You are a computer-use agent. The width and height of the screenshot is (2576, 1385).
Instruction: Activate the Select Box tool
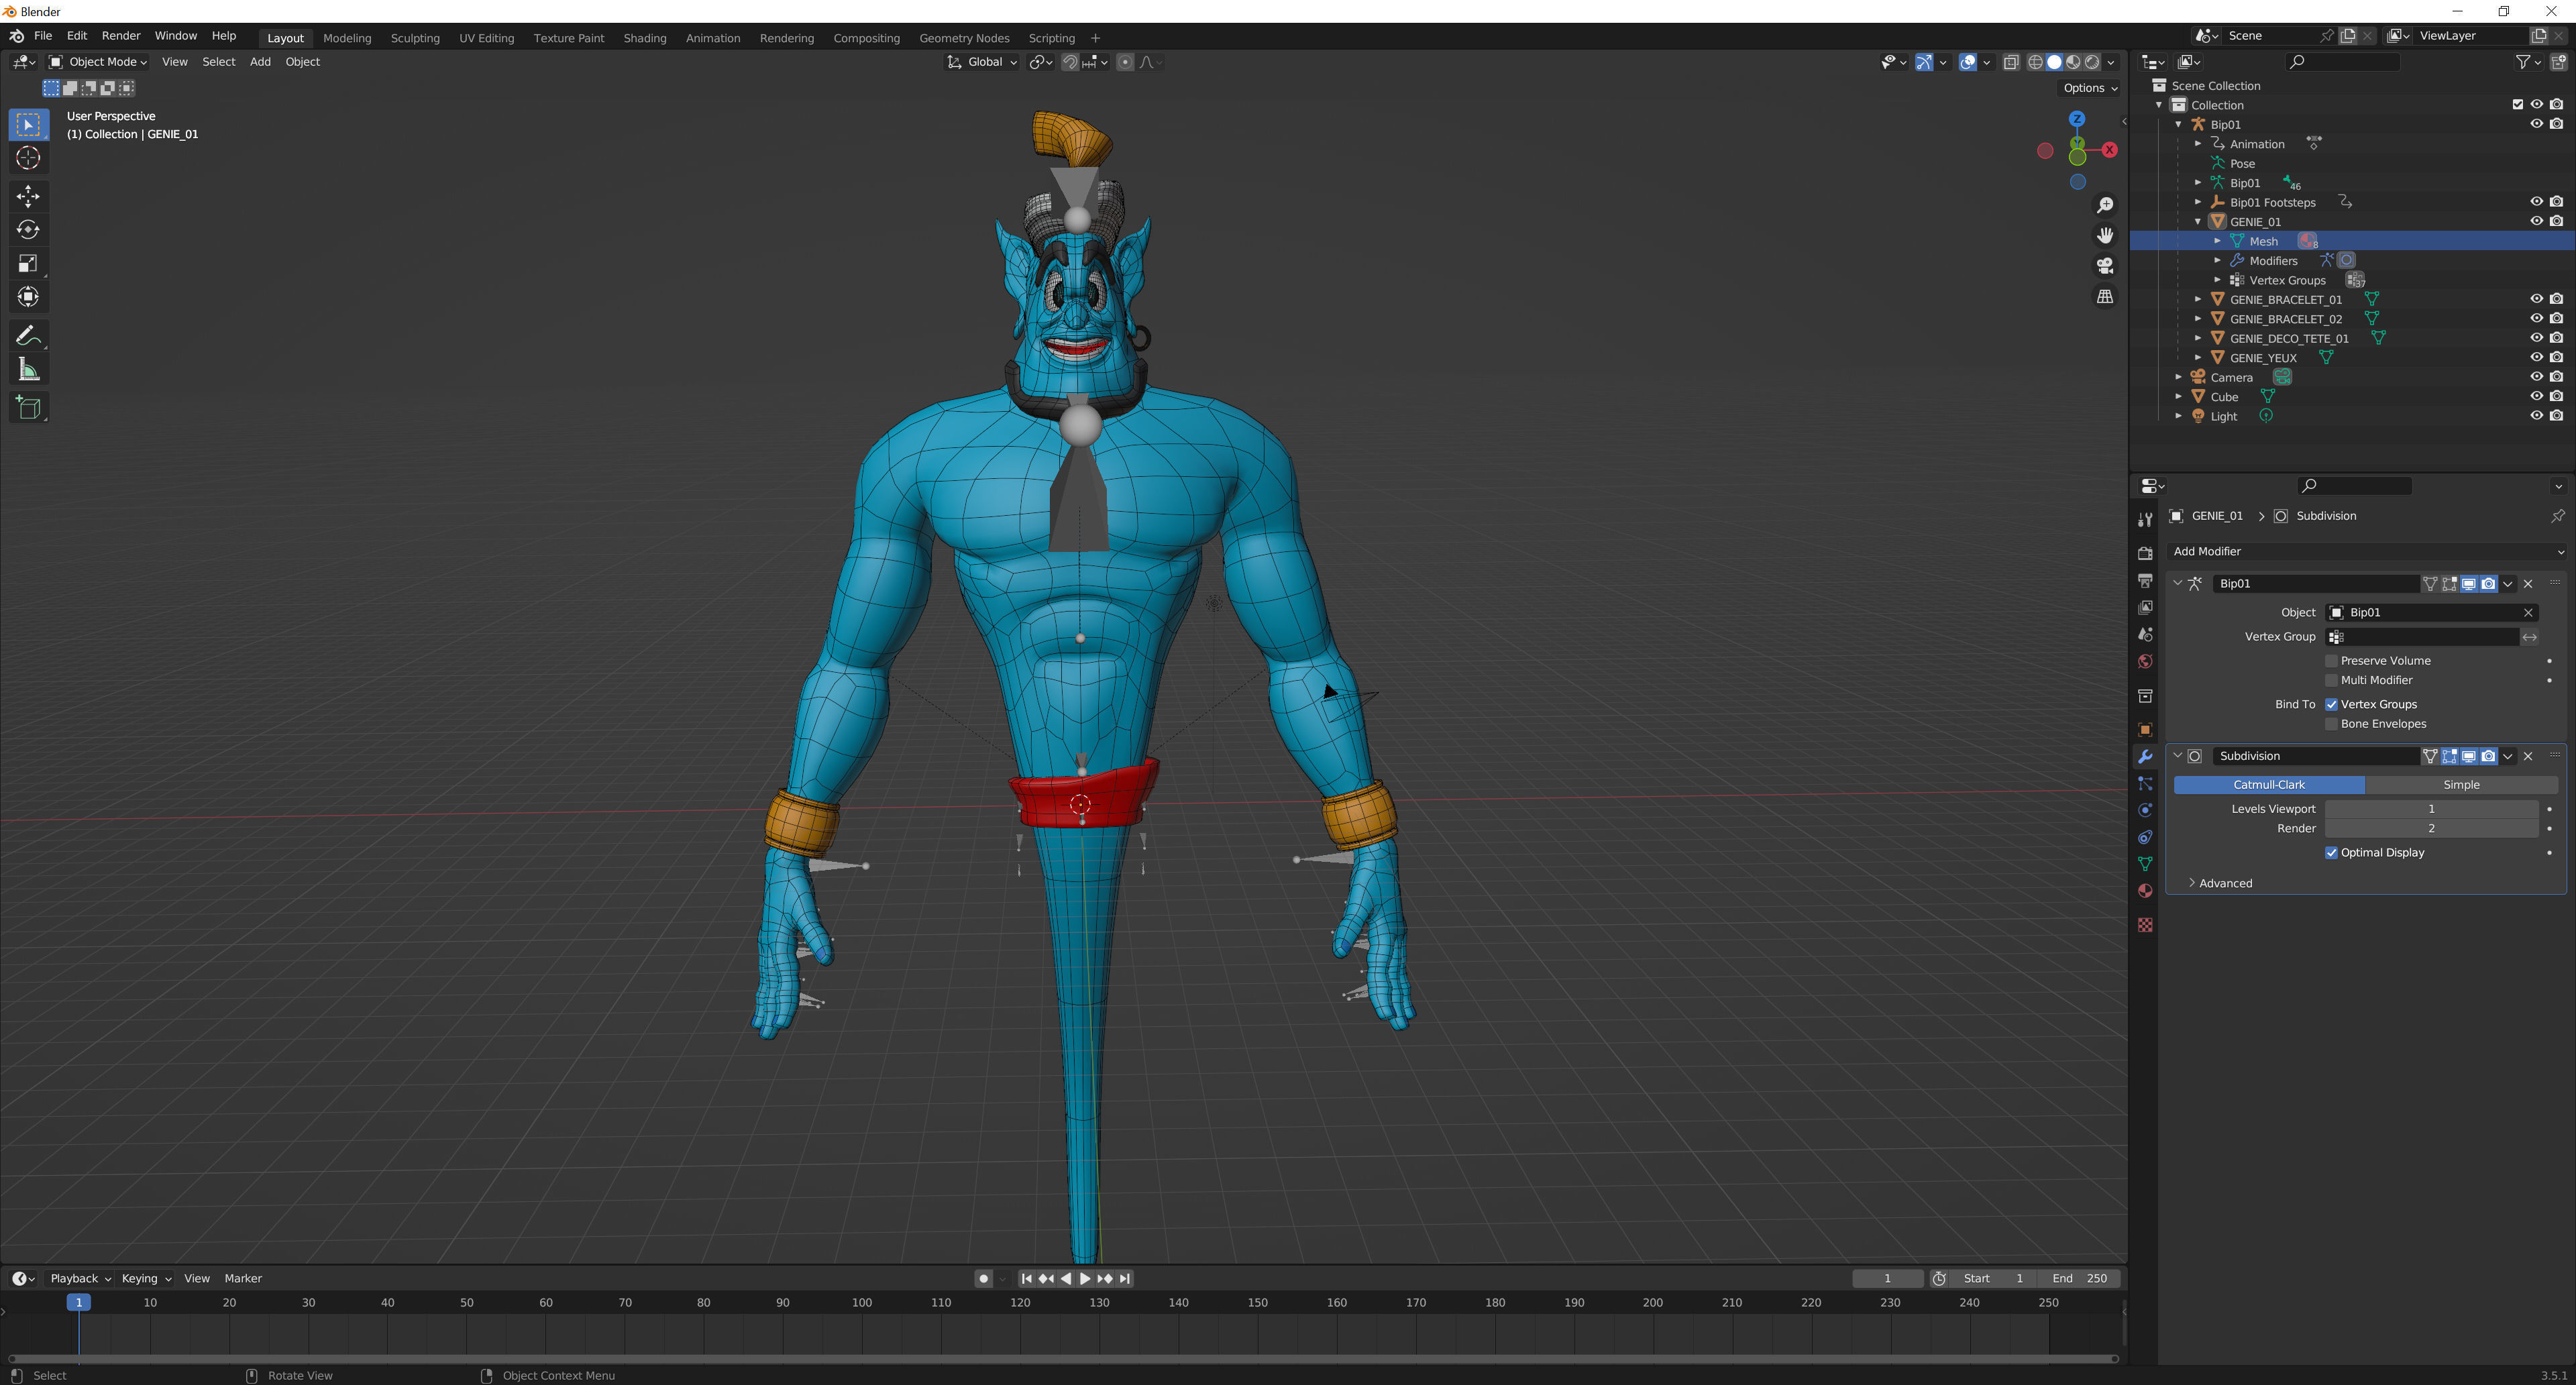point(28,125)
